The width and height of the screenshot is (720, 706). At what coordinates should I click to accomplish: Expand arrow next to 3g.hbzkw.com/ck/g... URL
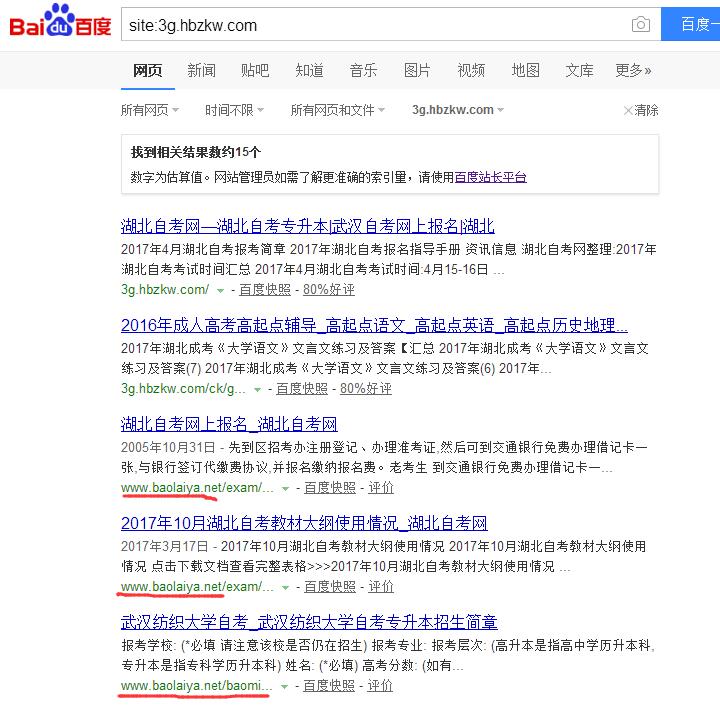(x=258, y=390)
